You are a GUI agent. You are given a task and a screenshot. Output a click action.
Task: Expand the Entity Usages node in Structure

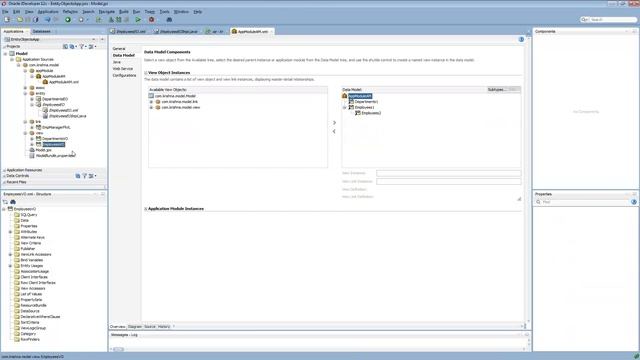[x=10, y=266]
